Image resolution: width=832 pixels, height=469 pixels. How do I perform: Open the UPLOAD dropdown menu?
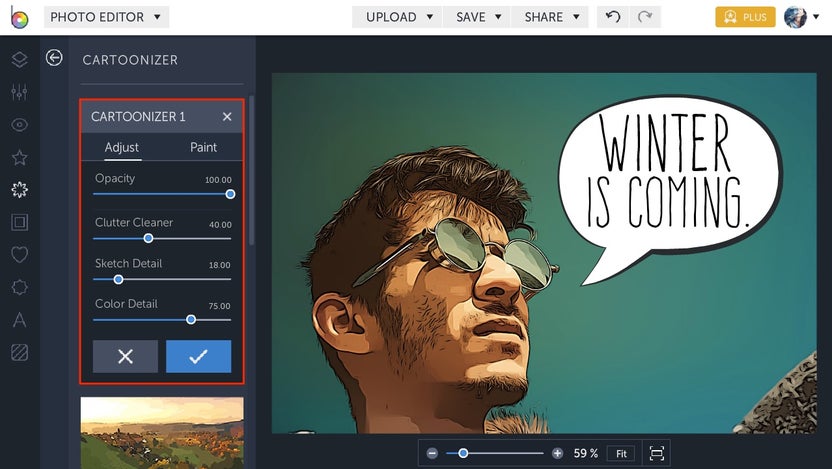click(397, 17)
